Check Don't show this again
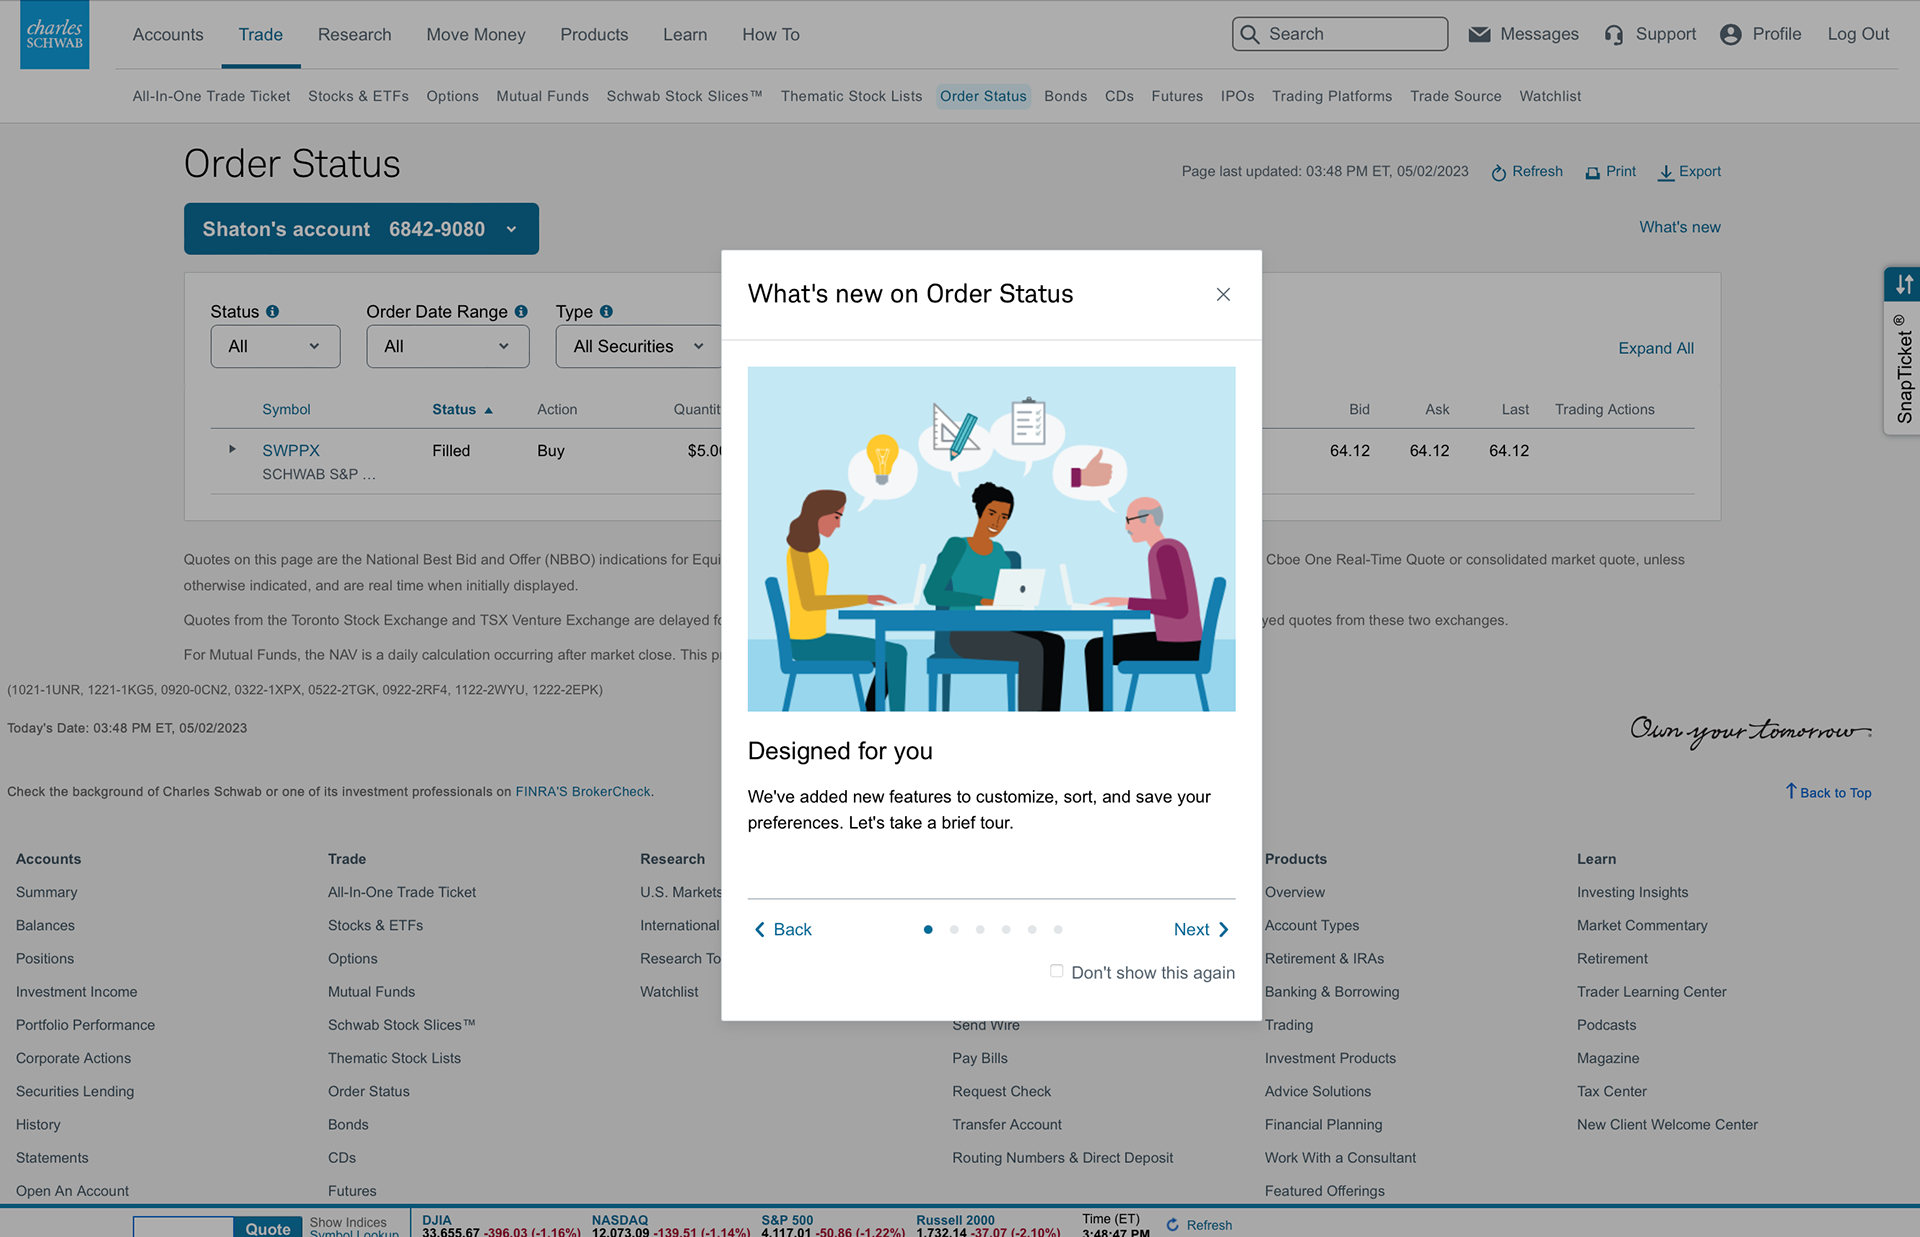The image size is (1920, 1237). pyautogui.click(x=1056, y=971)
